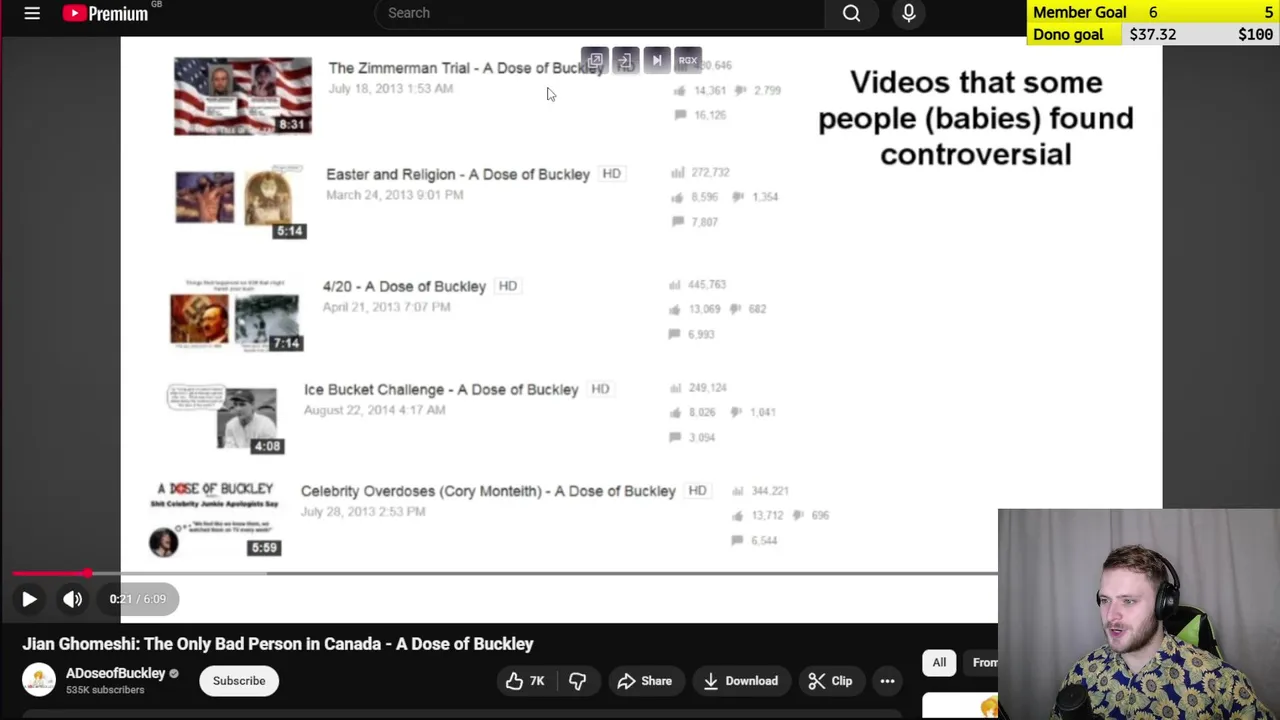The image size is (1280, 720).
Task: Click the RGX overlay button
Action: coord(688,61)
